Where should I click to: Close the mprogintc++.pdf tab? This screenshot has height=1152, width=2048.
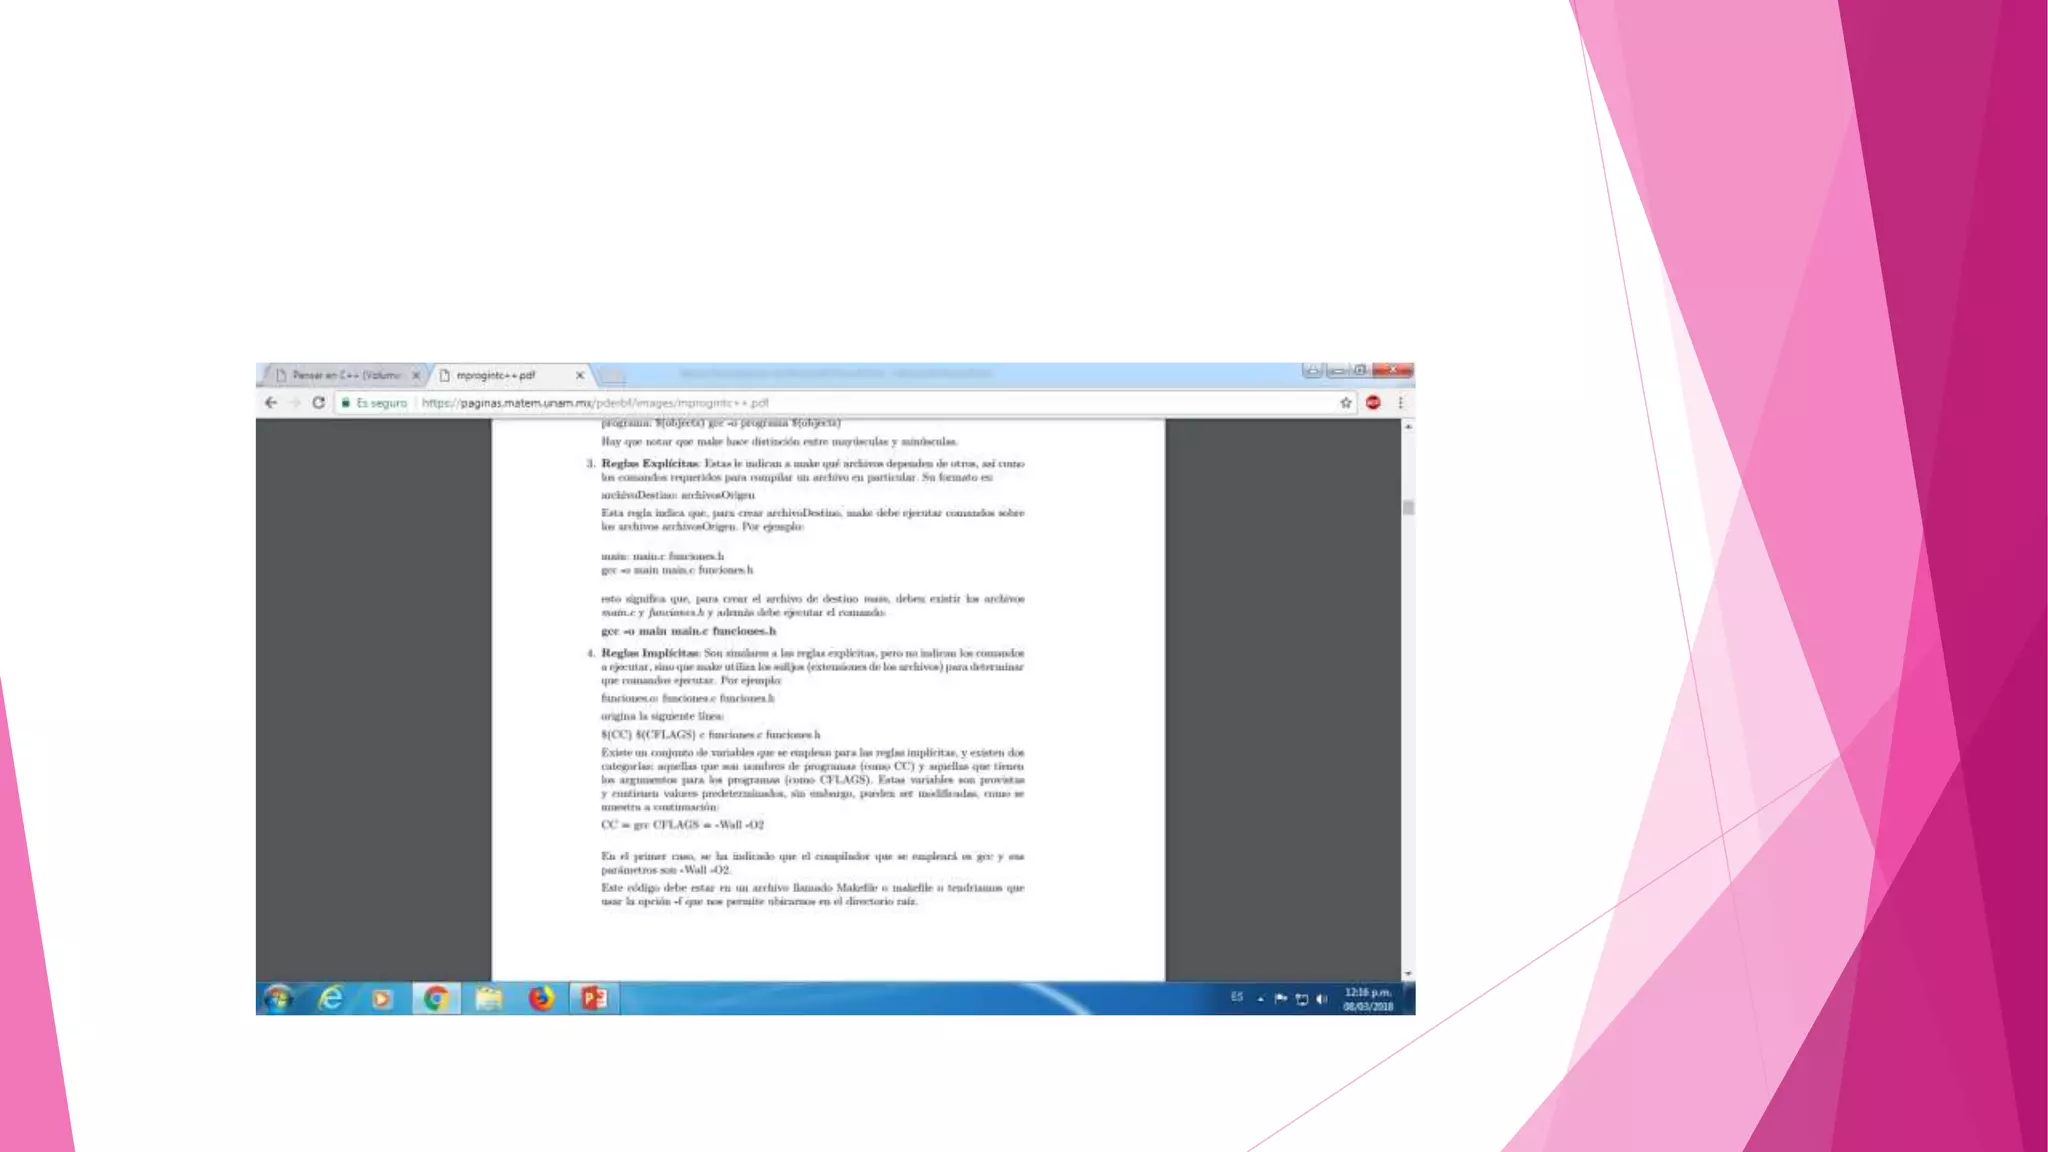click(x=579, y=376)
